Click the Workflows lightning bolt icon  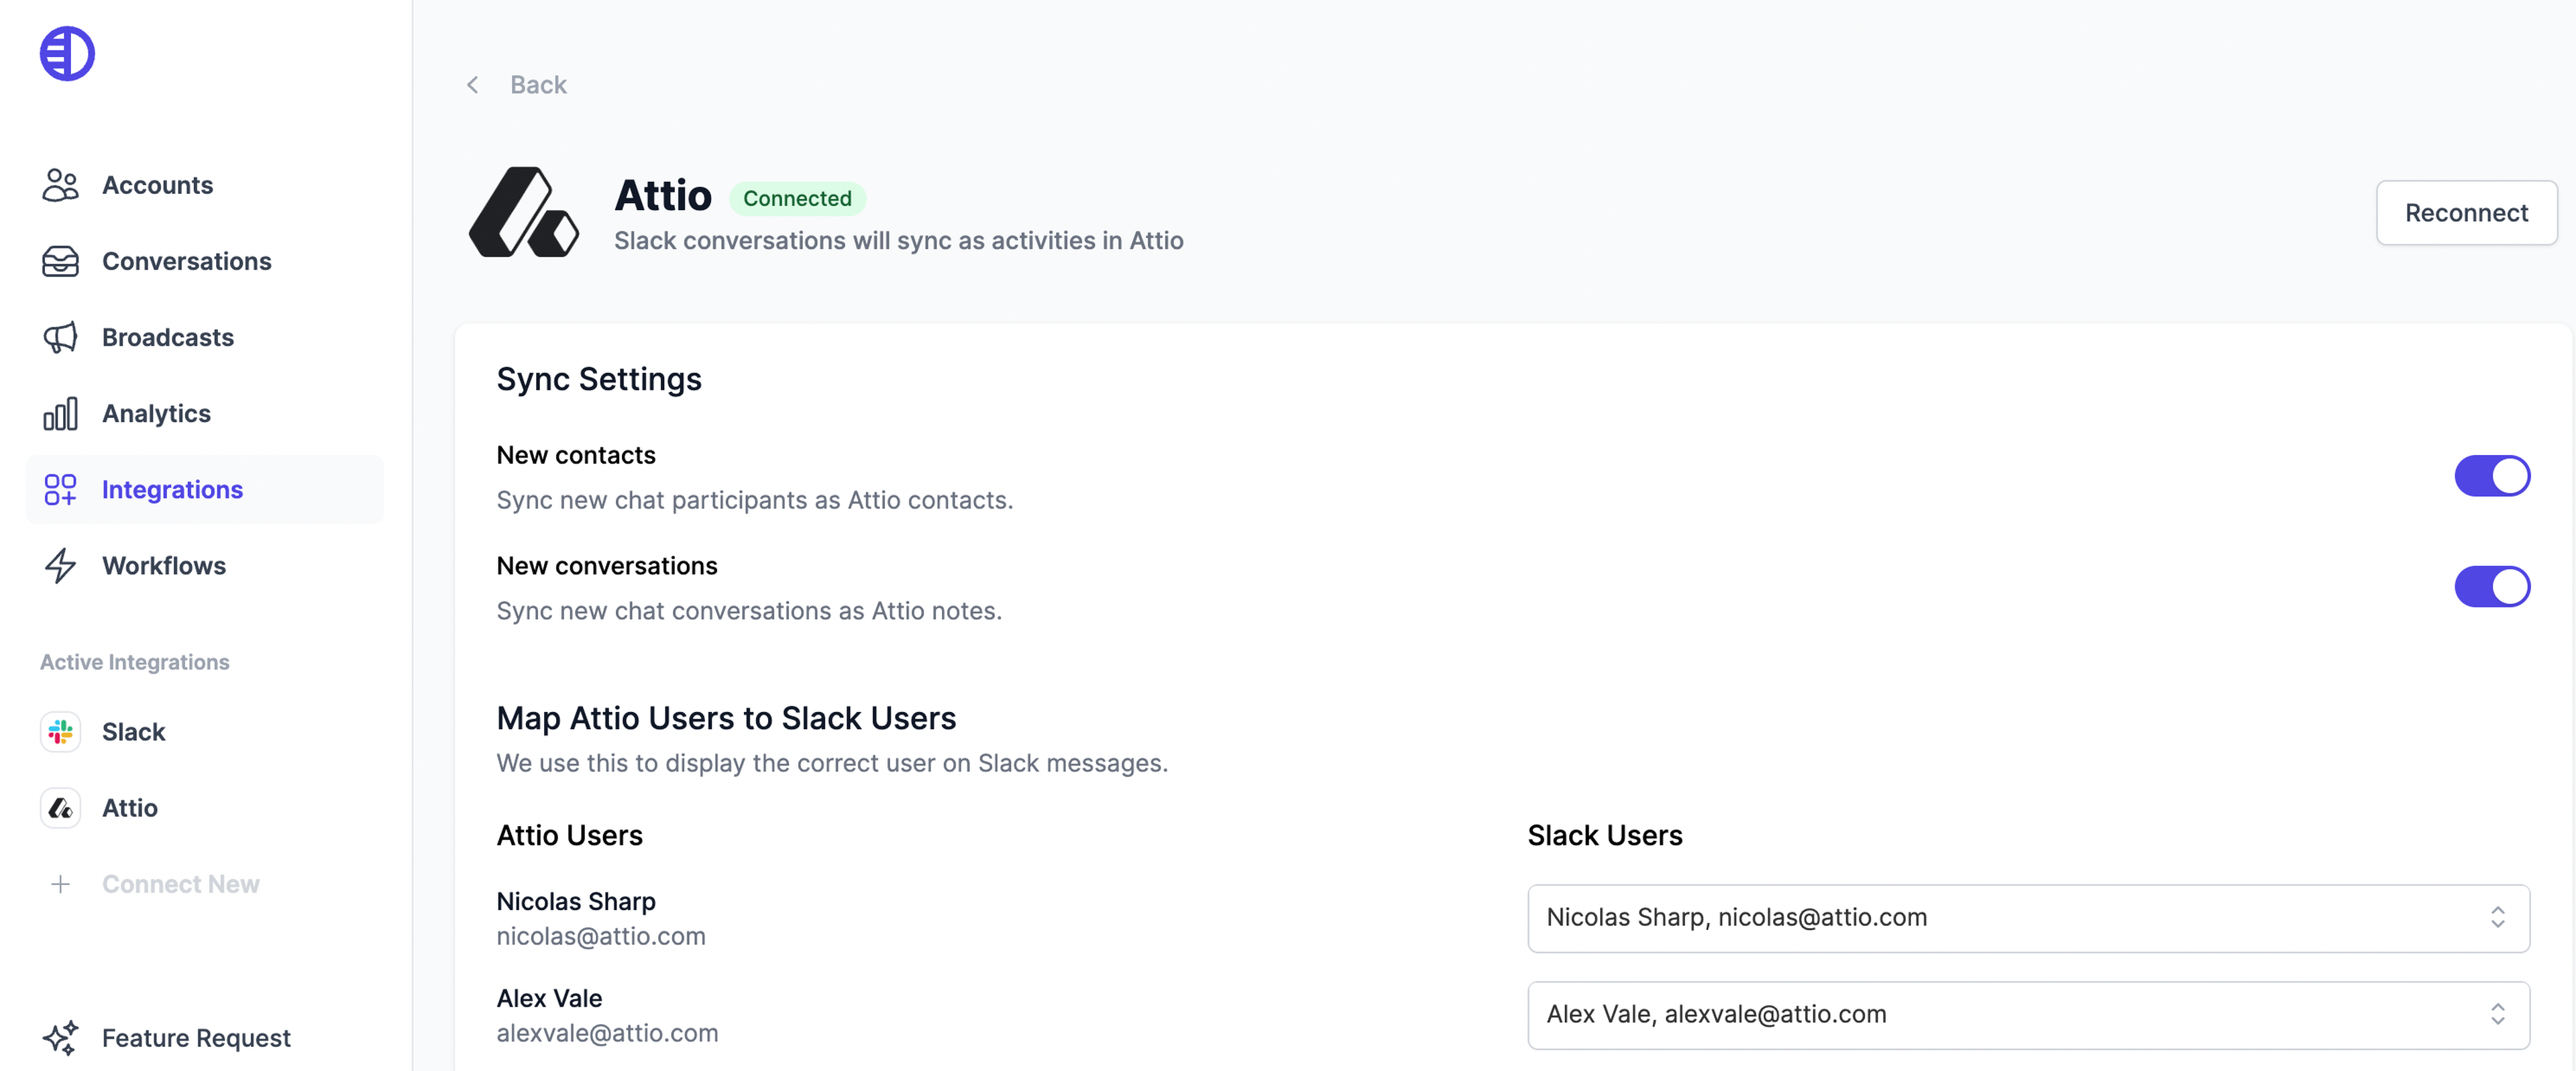(60, 565)
